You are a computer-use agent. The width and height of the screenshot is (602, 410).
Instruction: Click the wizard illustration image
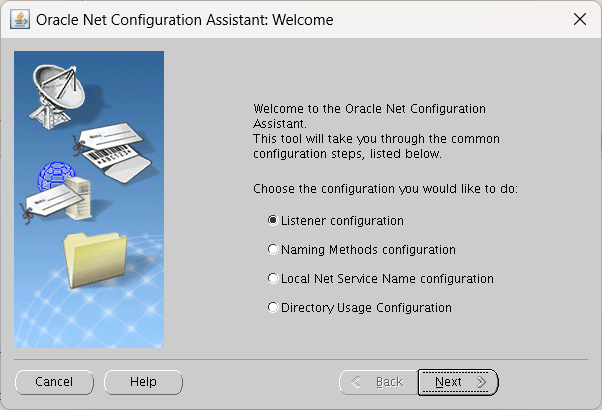(x=89, y=199)
